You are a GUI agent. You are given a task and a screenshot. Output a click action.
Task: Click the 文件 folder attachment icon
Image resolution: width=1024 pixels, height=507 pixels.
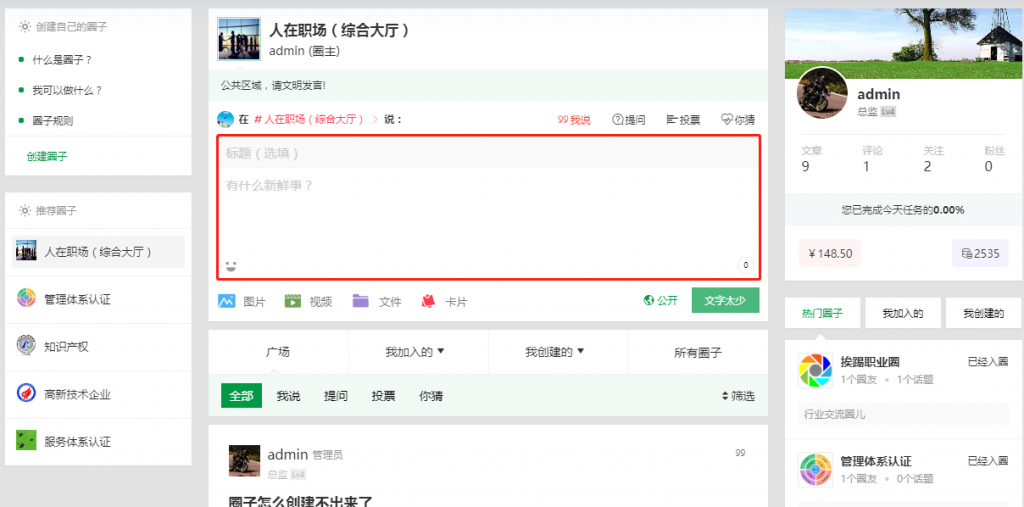point(360,301)
